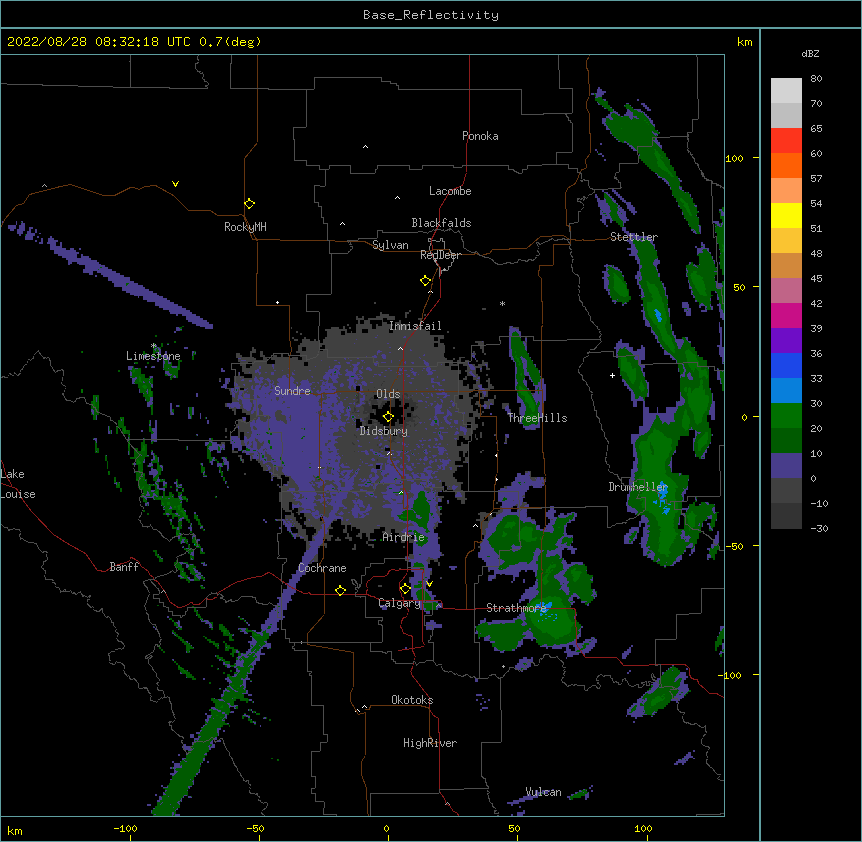Click the -50 tick label on right axis
Viewport: 862px width, 842px height.
pos(734,546)
